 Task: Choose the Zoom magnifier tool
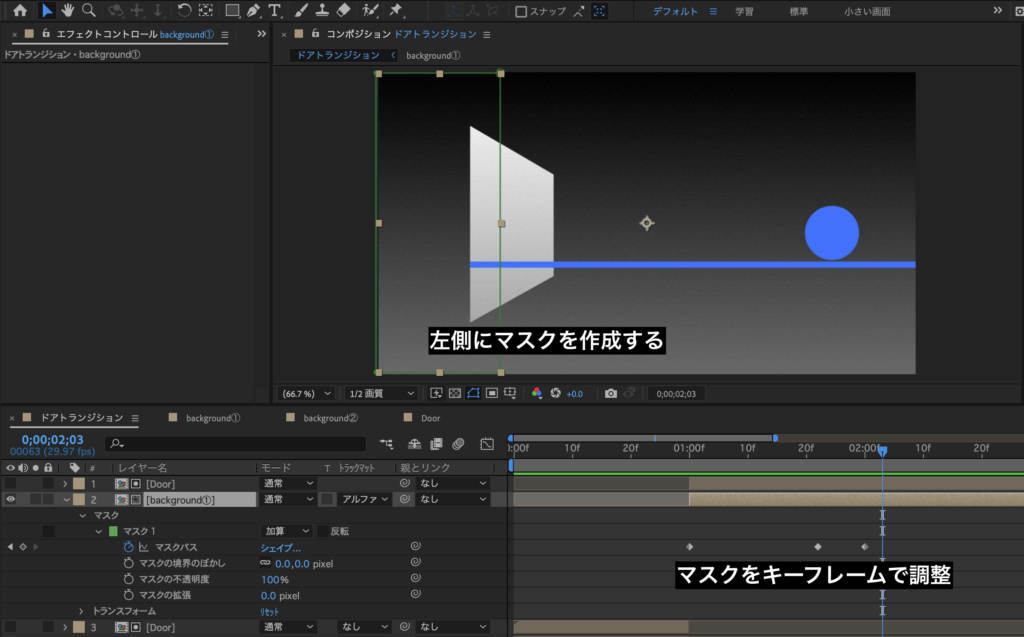click(x=89, y=11)
